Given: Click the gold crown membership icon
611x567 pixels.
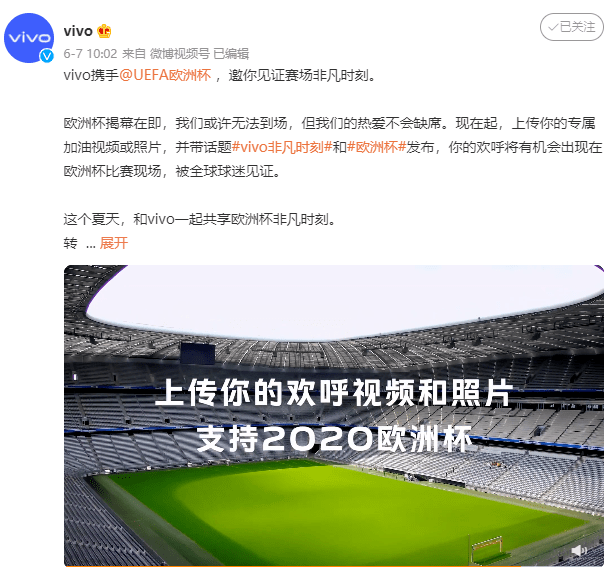Looking at the screenshot, I should click(104, 31).
